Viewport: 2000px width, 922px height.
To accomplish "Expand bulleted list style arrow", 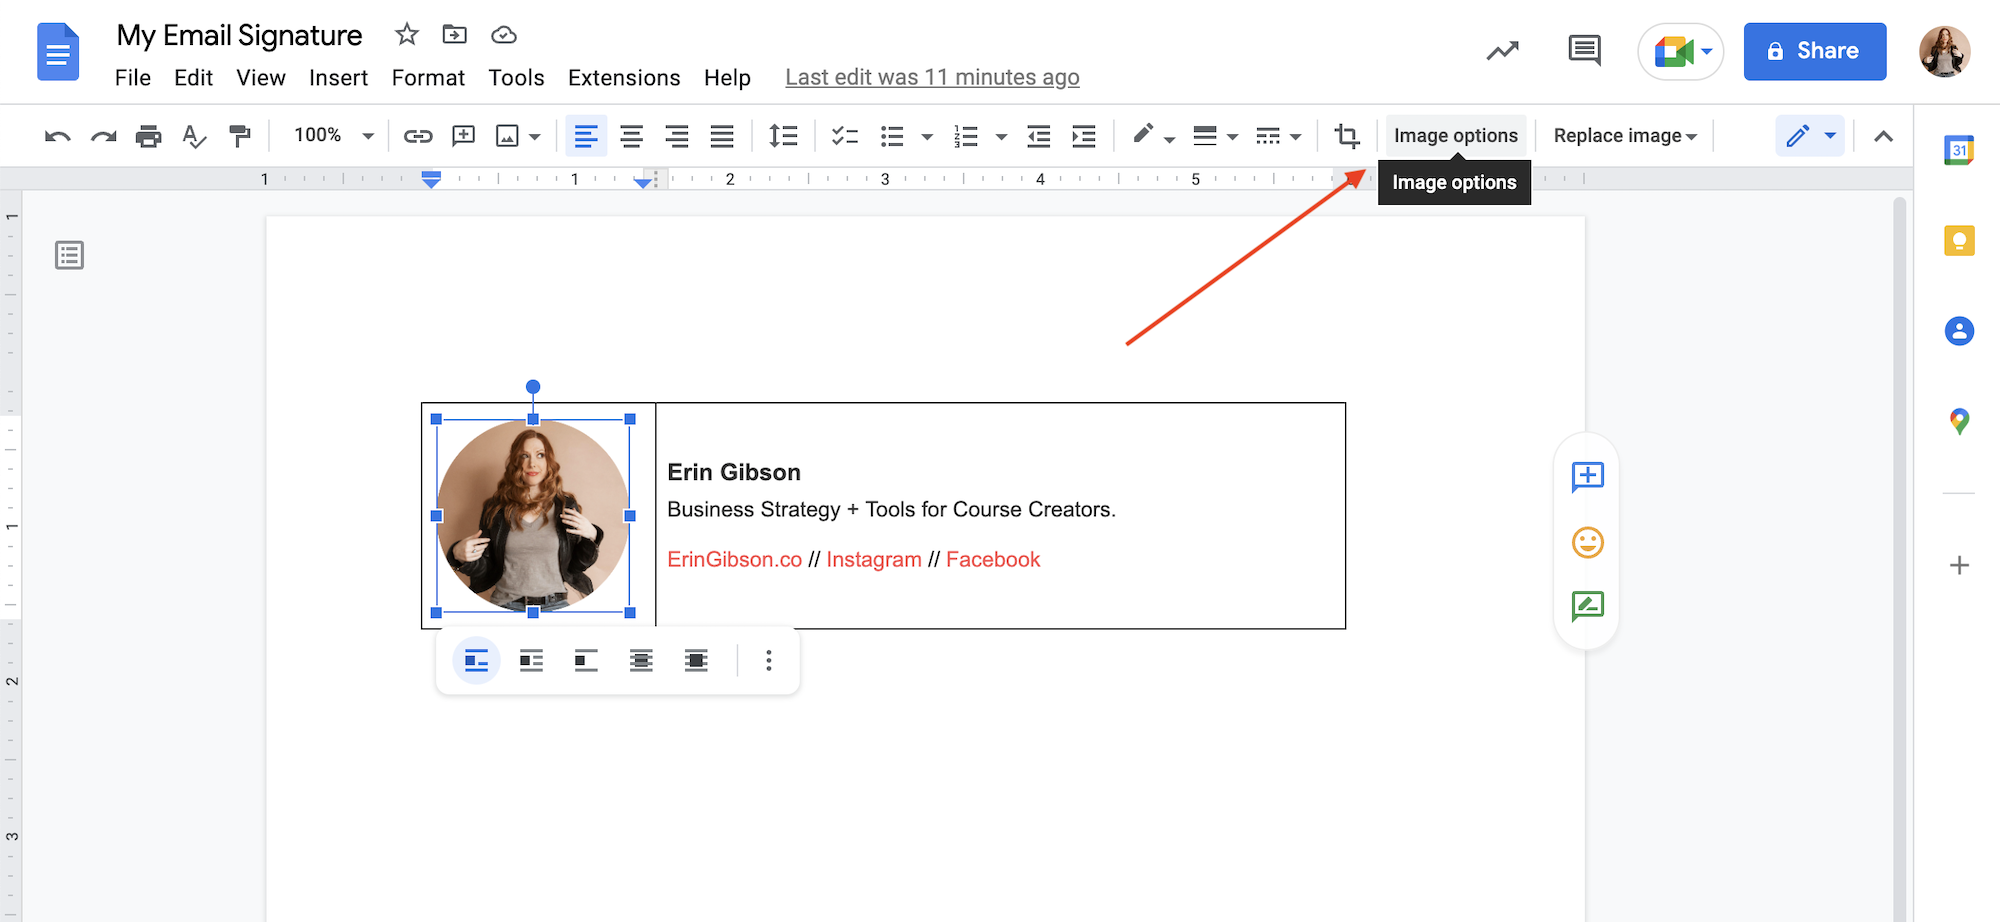I will pyautogui.click(x=927, y=137).
